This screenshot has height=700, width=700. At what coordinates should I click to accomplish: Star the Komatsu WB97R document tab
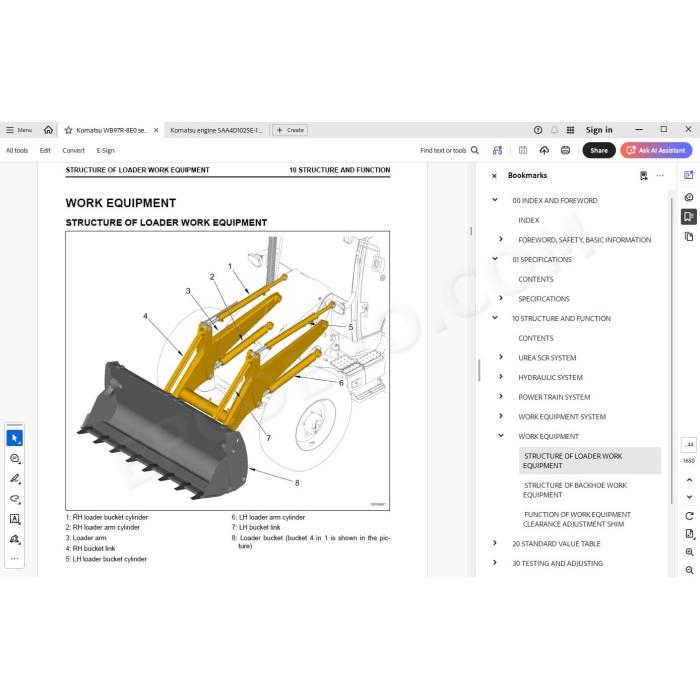(x=68, y=130)
